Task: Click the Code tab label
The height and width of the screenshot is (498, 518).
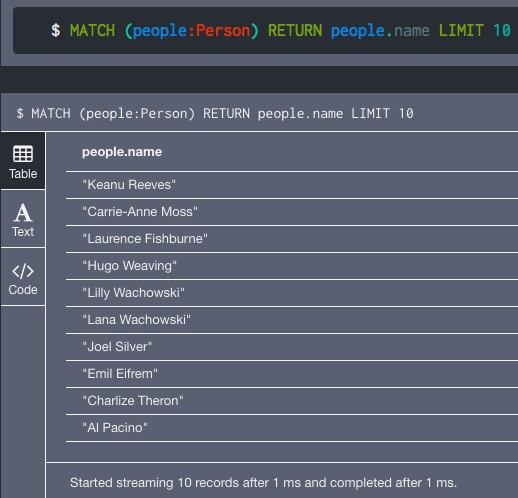Action: click(23, 290)
